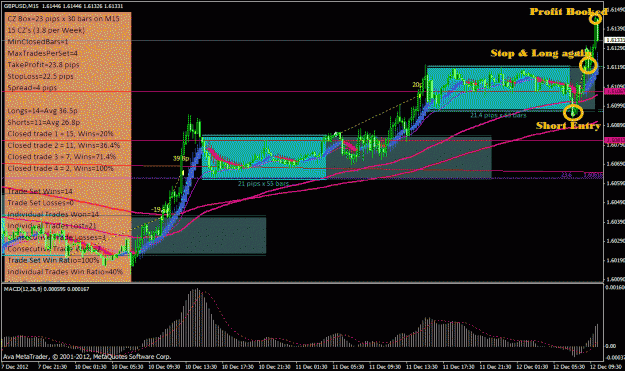This screenshot has height=371, width=625.
Task: Click the 'Individual Trades Lost=21' line
Action: (52, 226)
